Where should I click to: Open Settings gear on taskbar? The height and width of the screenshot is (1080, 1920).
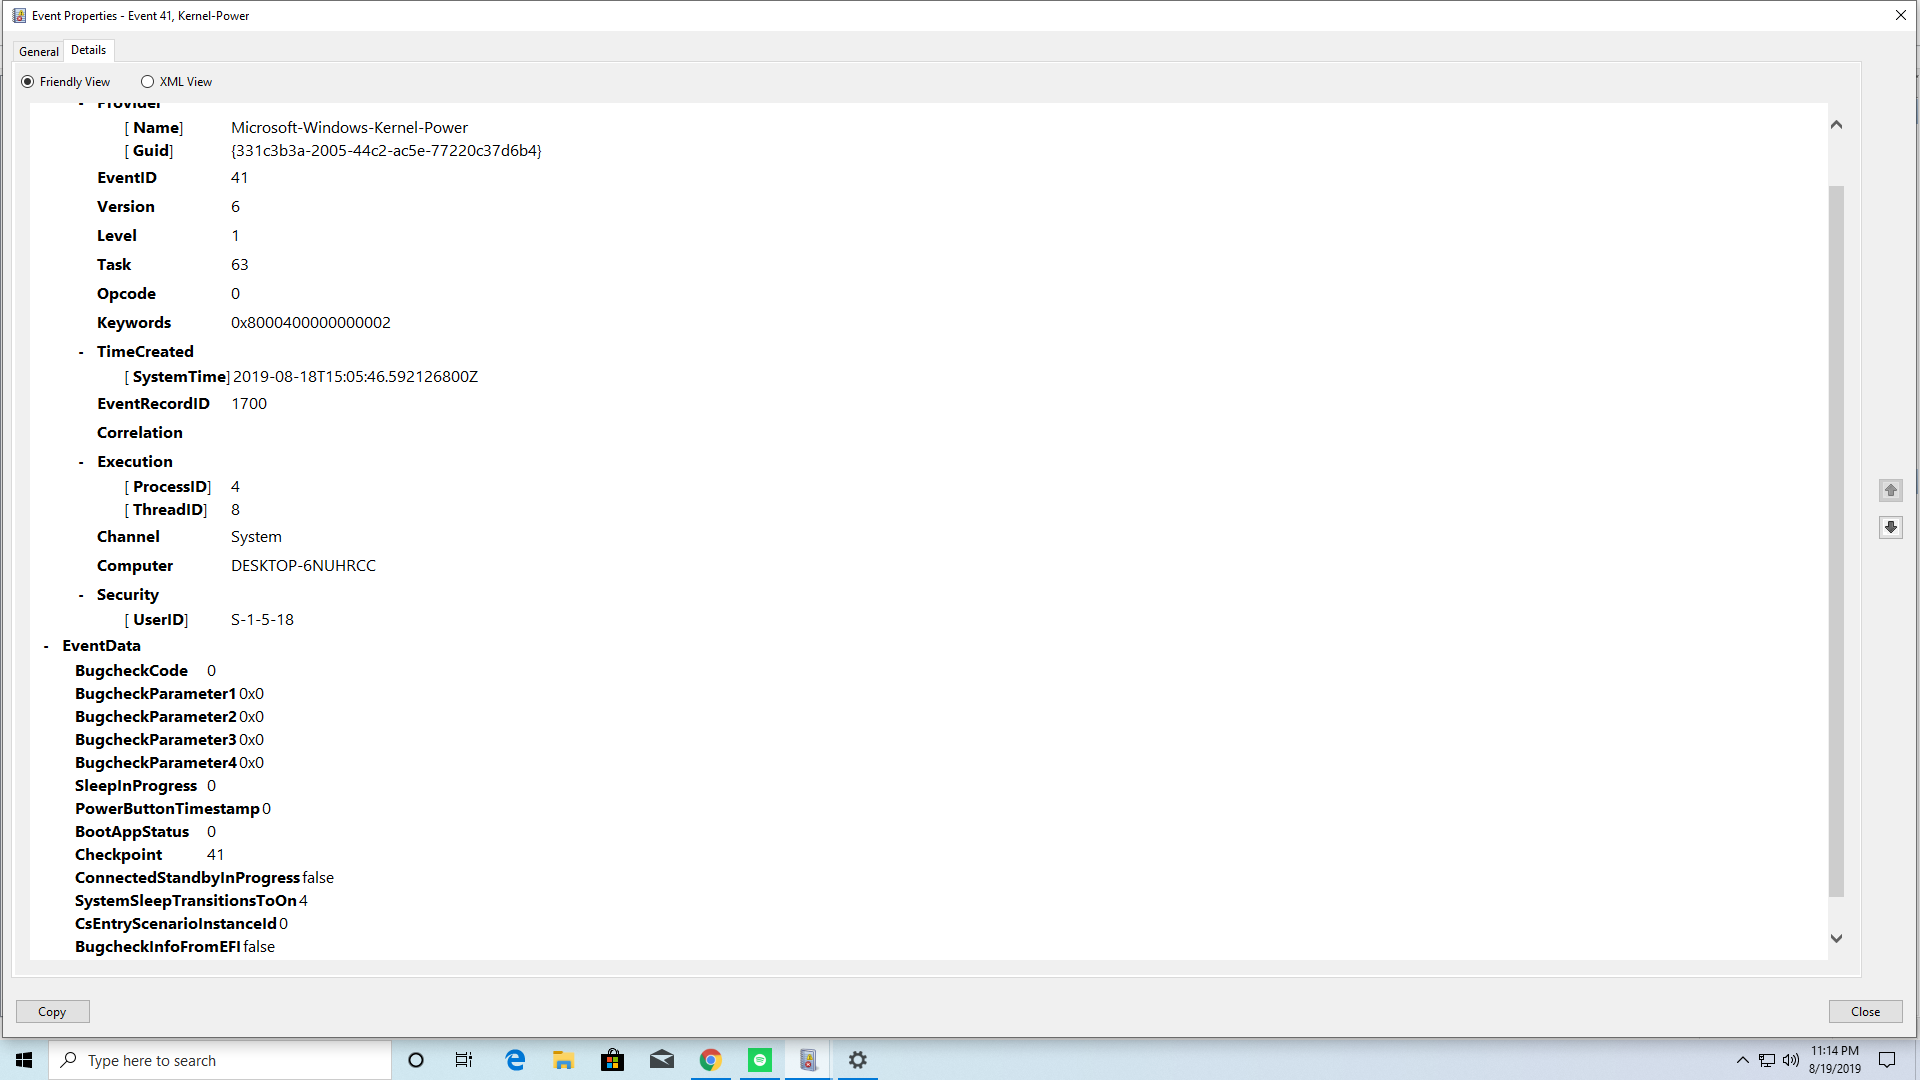(x=857, y=1060)
